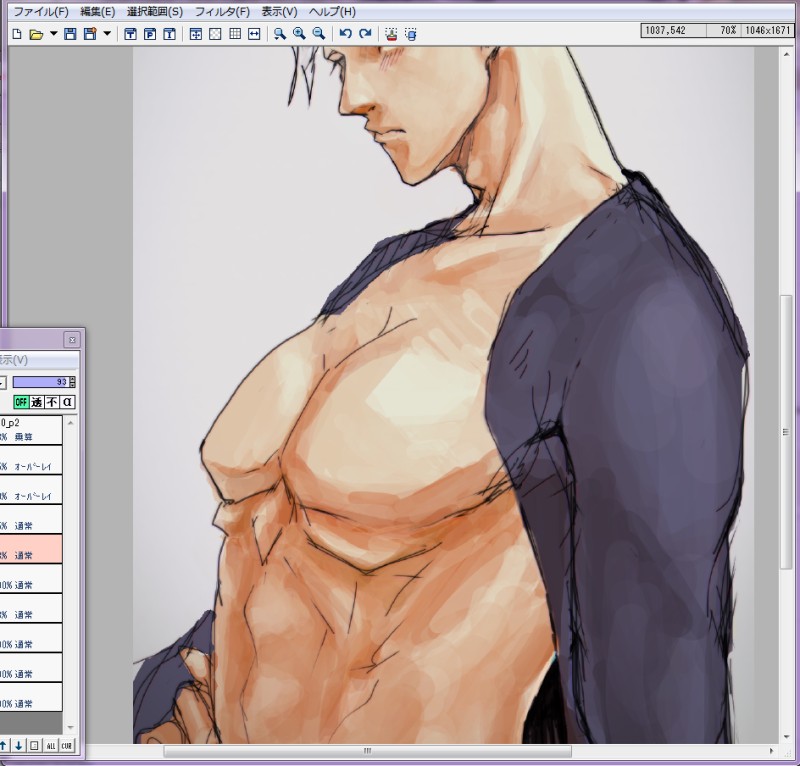Zoom in with the plus magnifier icon
This screenshot has height=766, width=800.
point(299,34)
